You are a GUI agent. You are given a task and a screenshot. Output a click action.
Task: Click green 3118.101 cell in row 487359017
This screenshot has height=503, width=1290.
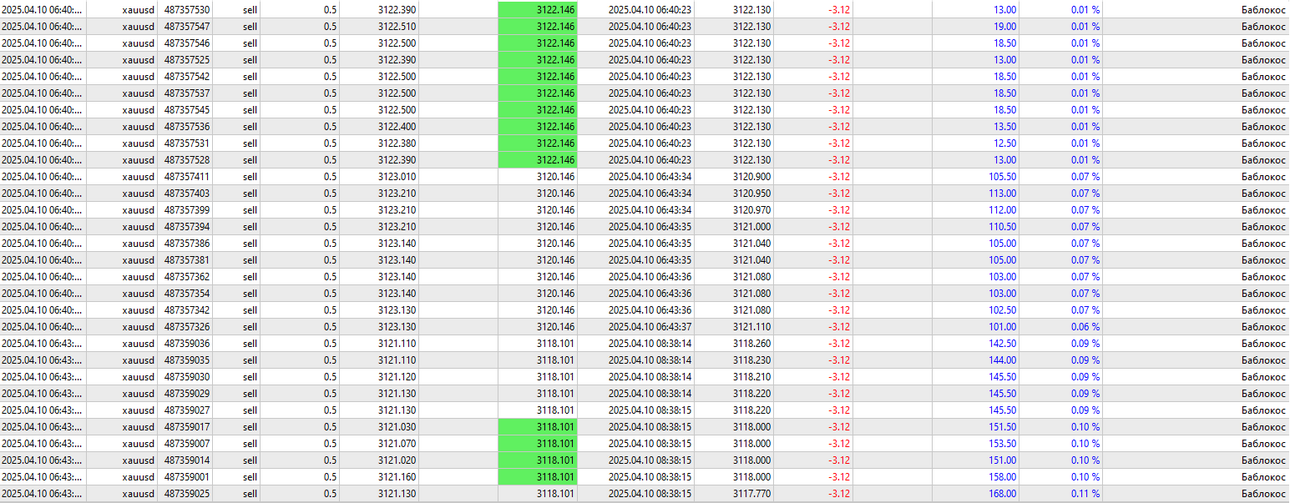(x=537, y=426)
